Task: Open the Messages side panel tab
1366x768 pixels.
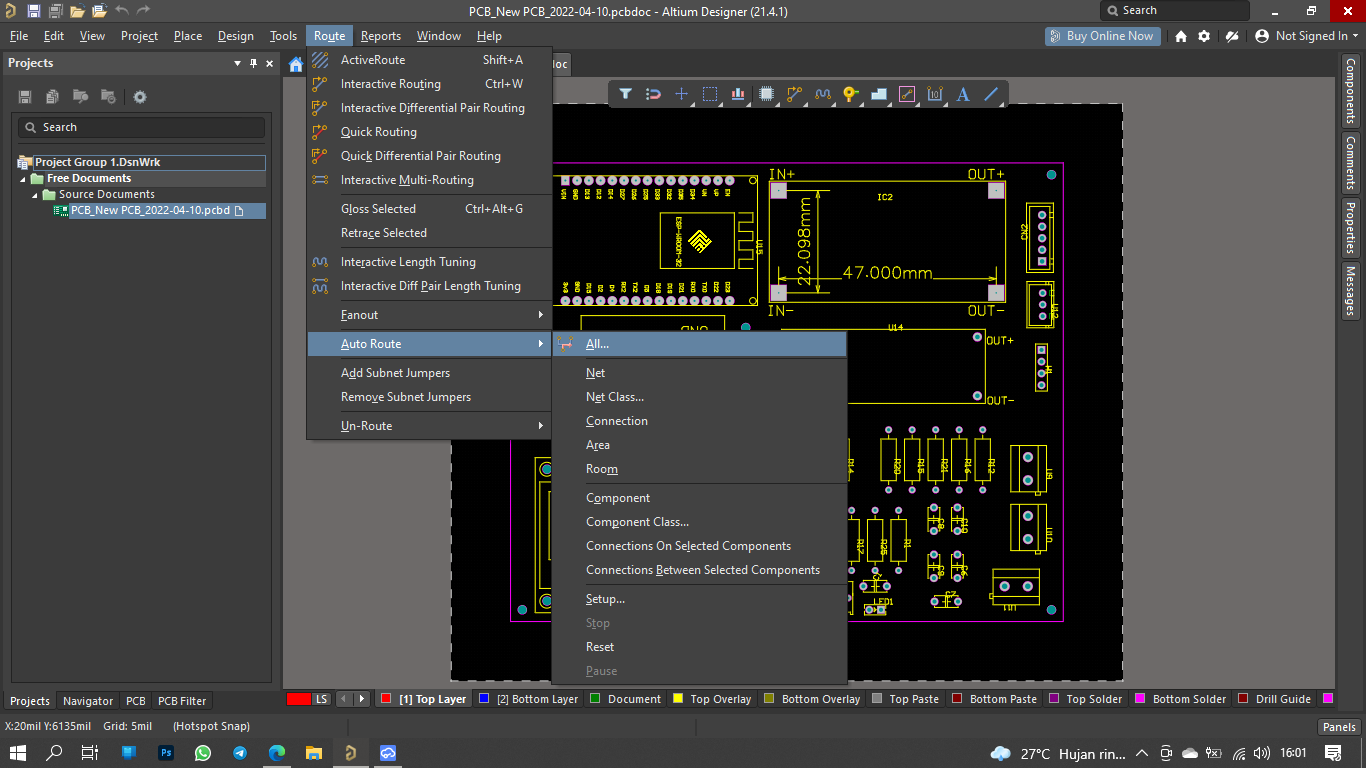Action: 1350,291
